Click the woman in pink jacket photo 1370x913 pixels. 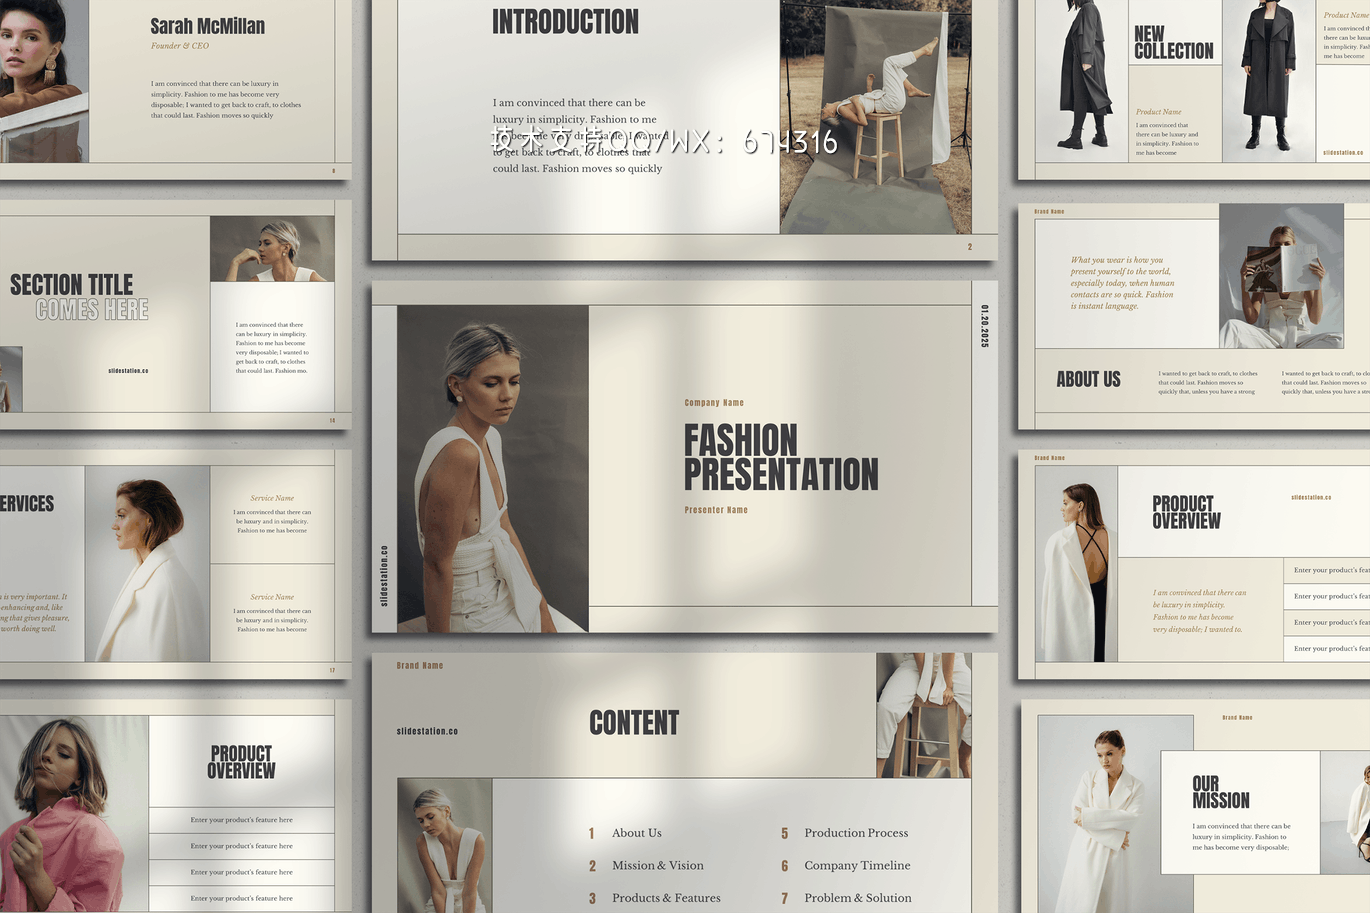click(x=74, y=814)
